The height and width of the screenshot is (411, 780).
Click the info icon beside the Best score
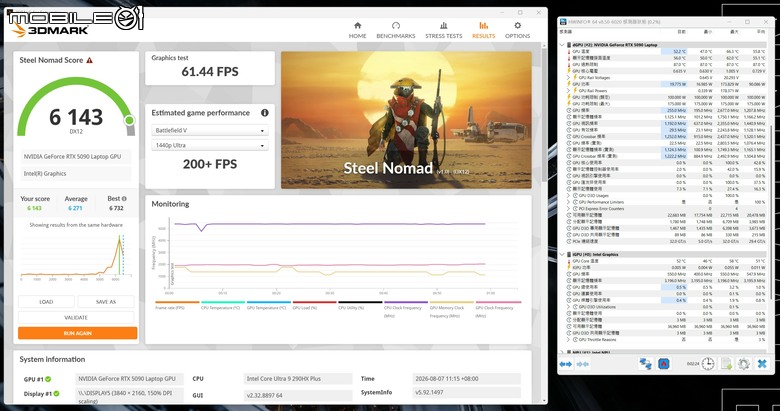[x=124, y=199]
